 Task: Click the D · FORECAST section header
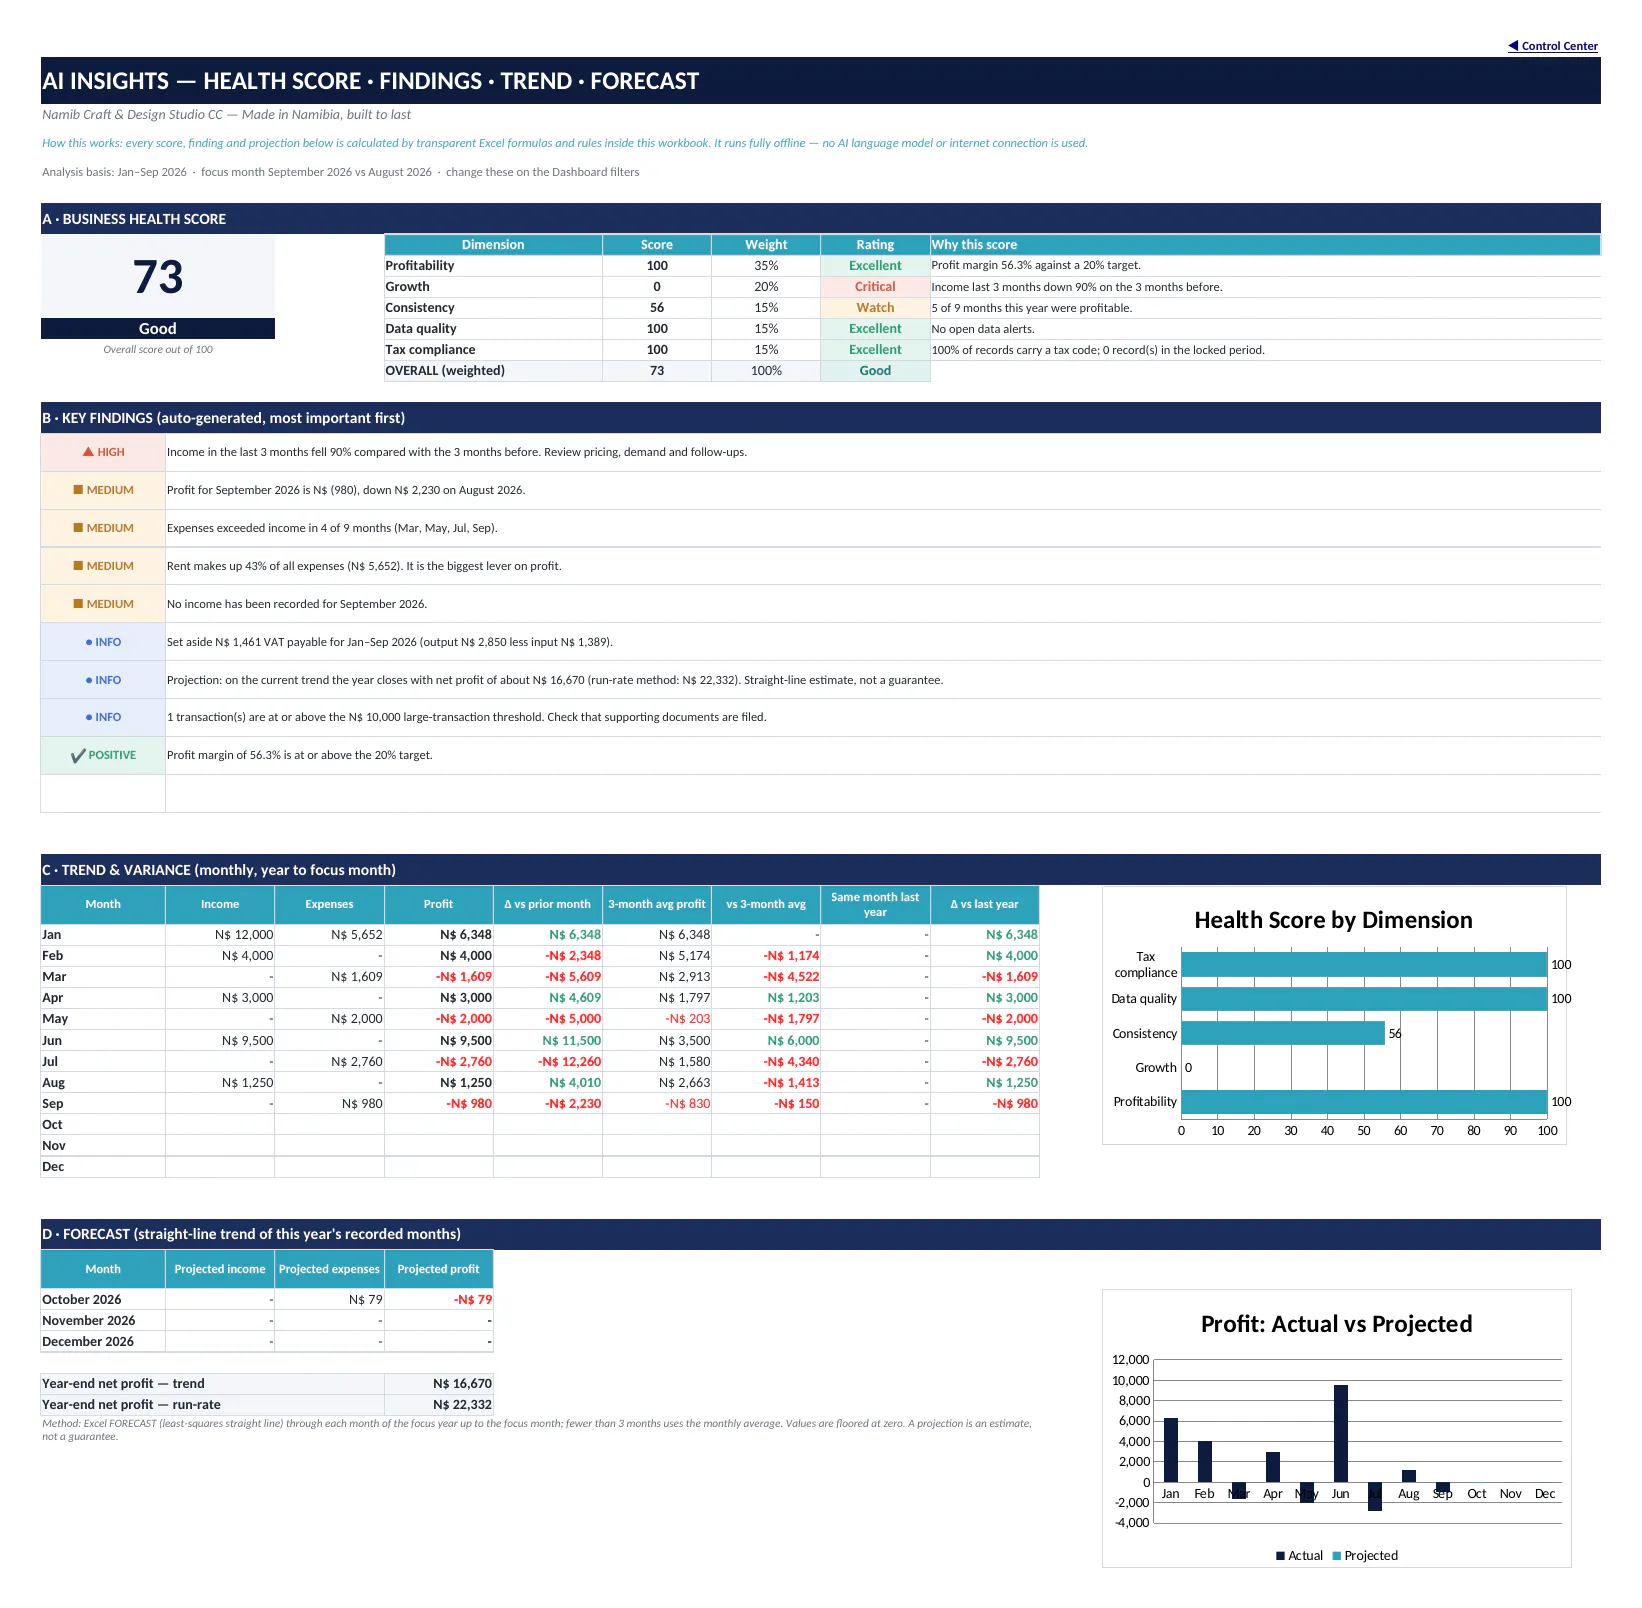[x=821, y=1234]
